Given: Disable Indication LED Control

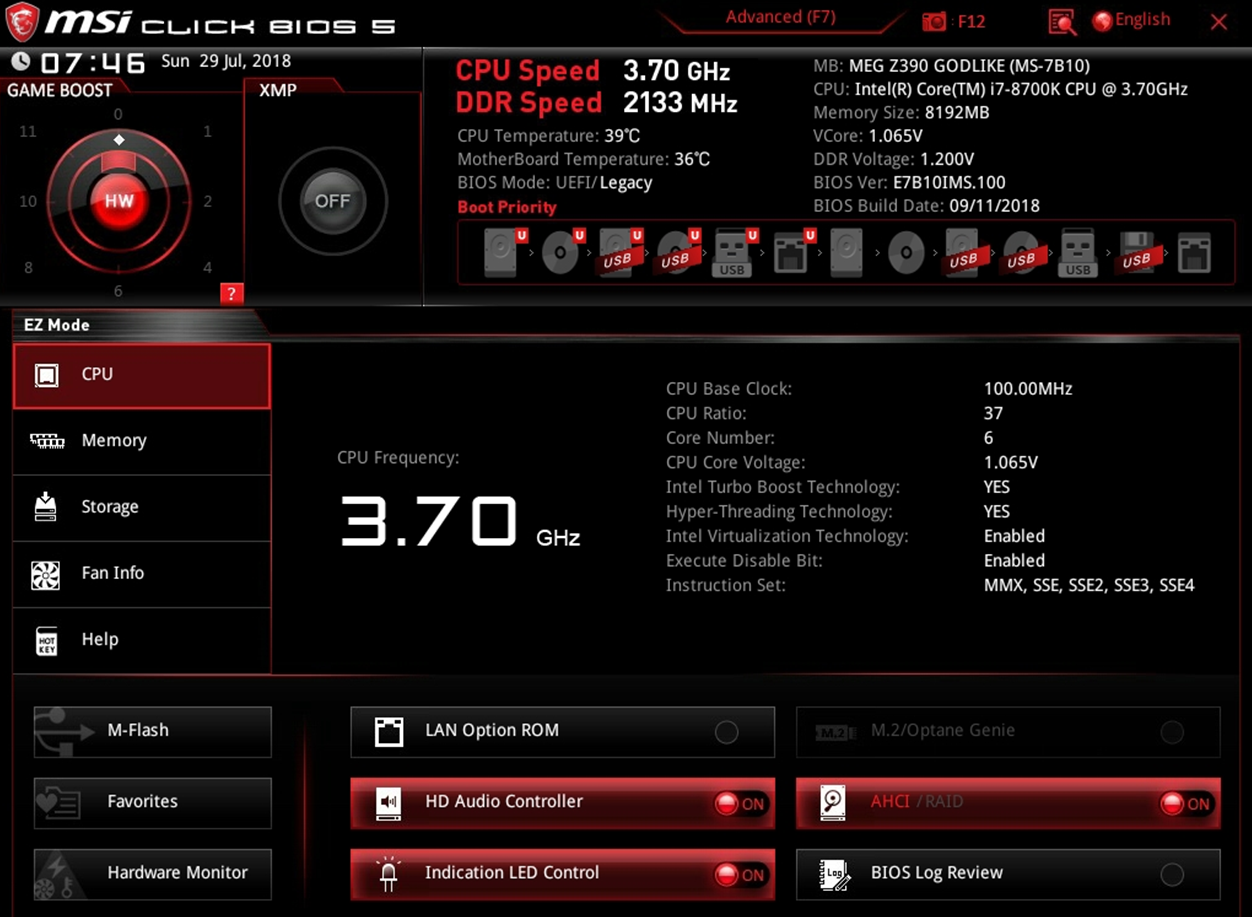Looking at the screenshot, I should tap(562, 873).
